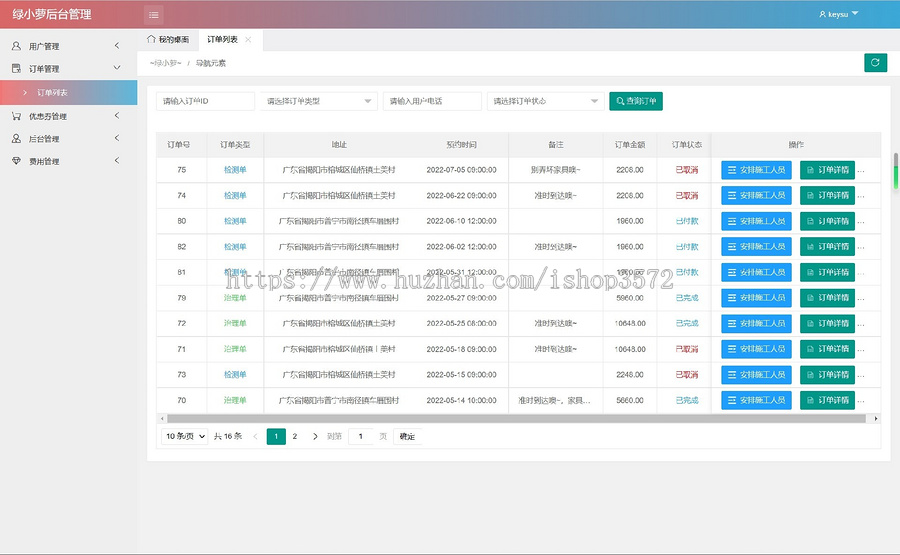
Task: Click the 用户管理 user icon
Action: tap(16, 46)
